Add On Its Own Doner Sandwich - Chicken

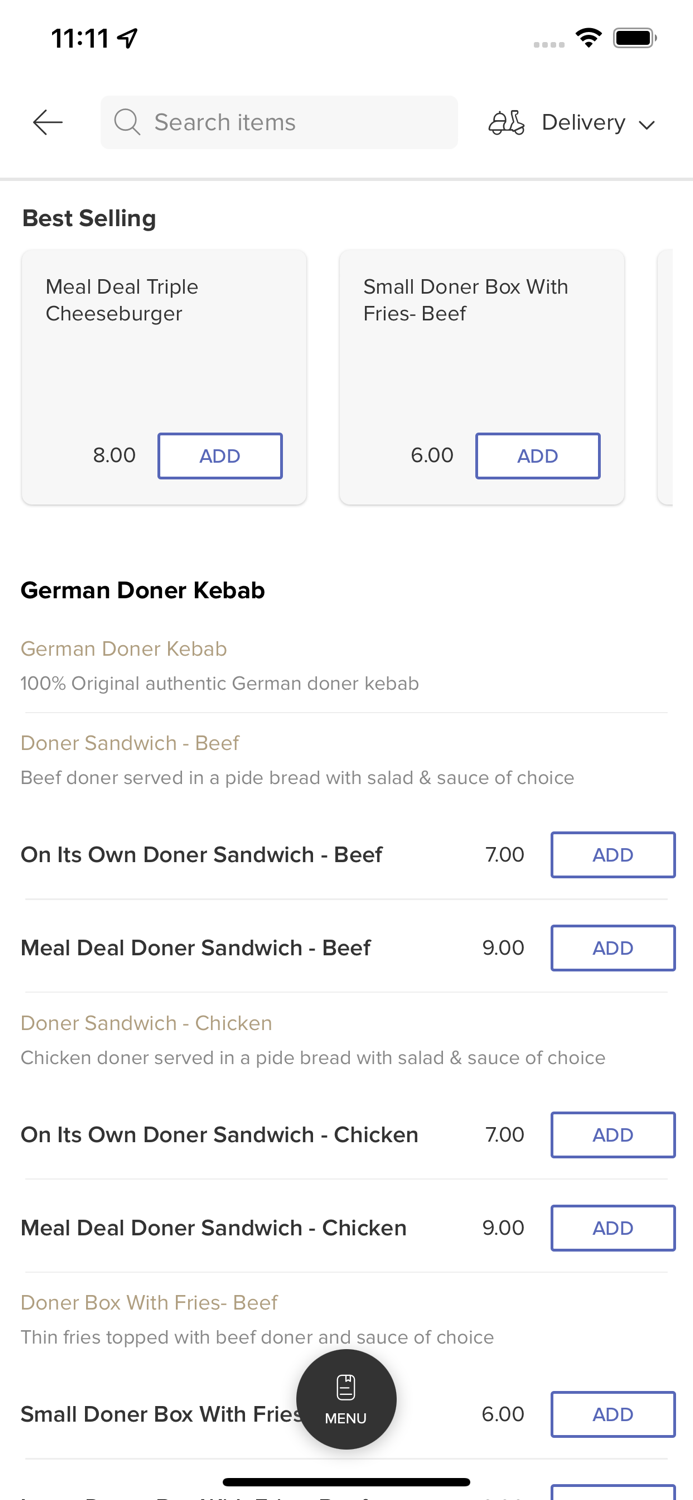point(612,1135)
